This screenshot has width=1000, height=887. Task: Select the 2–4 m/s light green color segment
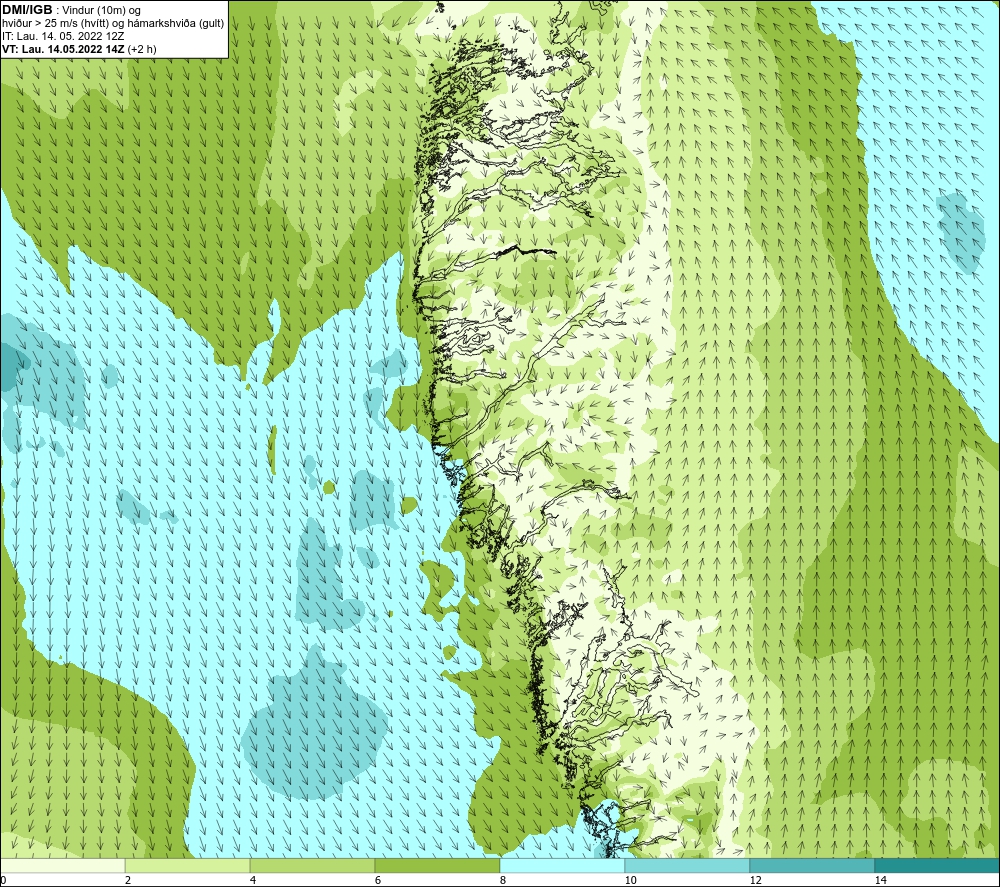pyautogui.click(x=188, y=865)
